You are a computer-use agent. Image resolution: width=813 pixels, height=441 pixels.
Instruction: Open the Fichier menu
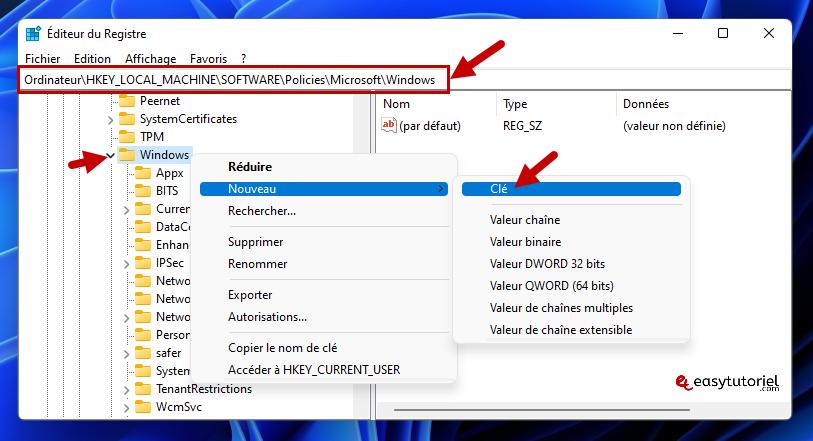pyautogui.click(x=43, y=59)
